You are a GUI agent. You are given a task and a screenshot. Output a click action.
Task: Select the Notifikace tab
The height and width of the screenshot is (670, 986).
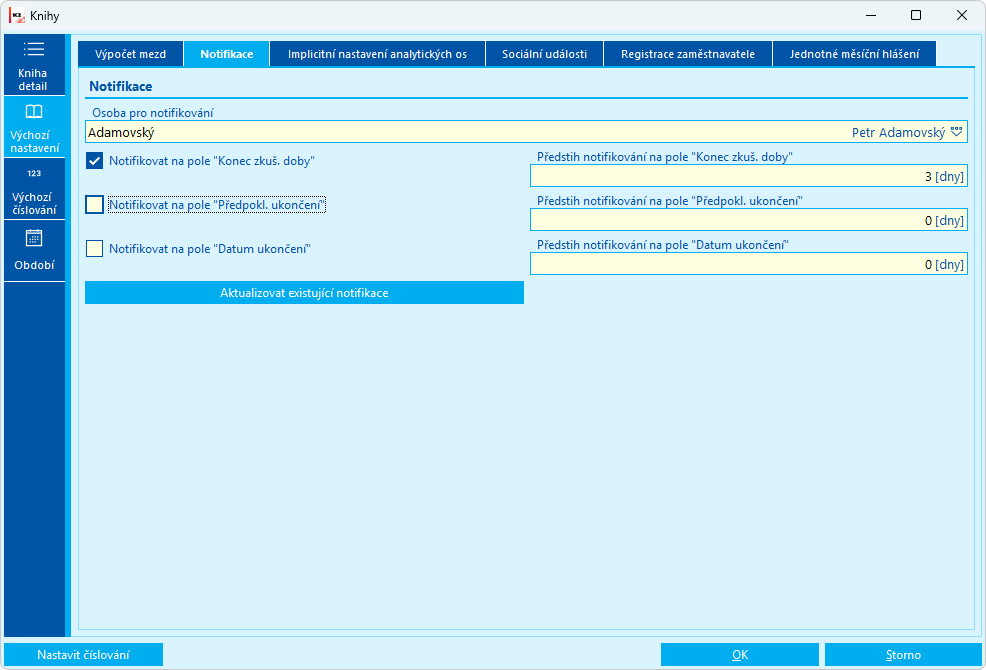[x=227, y=54]
